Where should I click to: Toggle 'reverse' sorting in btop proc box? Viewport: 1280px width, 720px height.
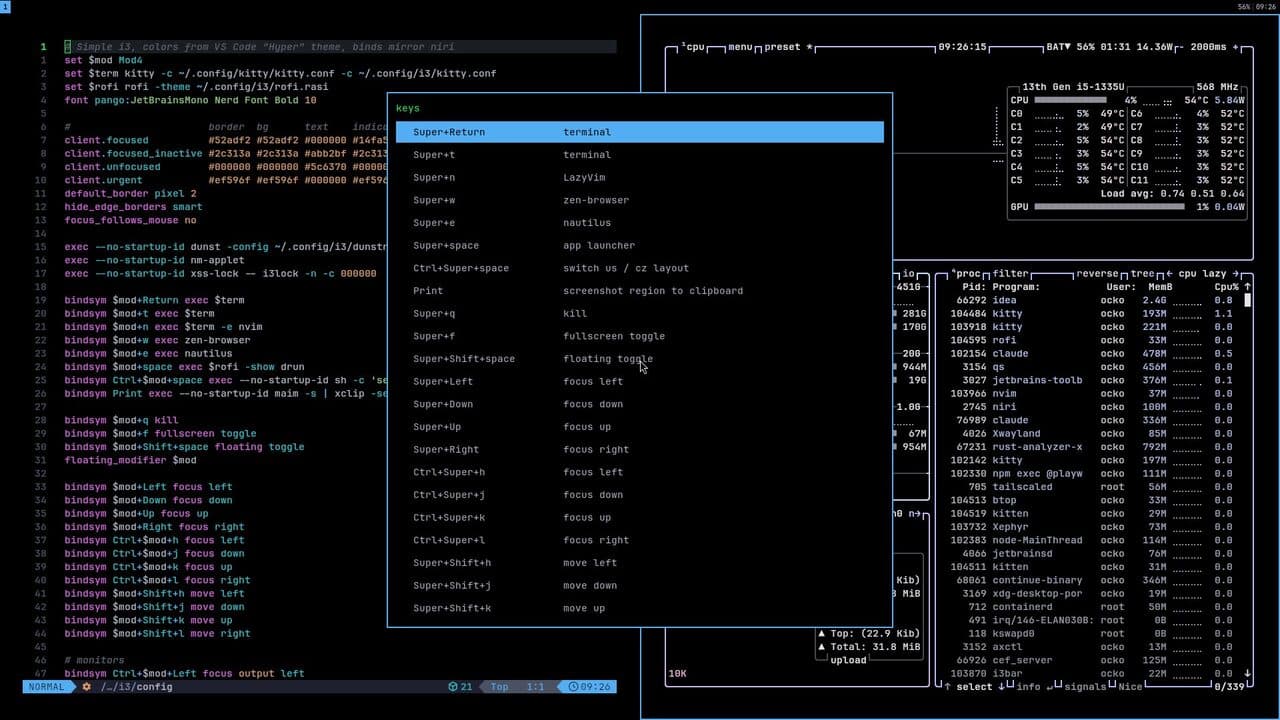tap(1099, 273)
